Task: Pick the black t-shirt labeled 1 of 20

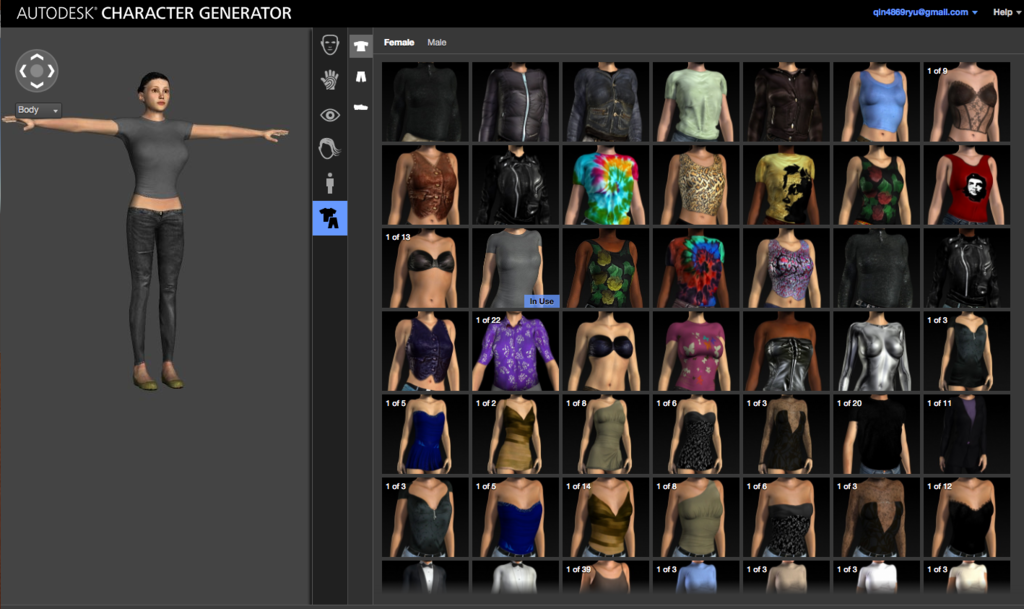Action: point(876,435)
